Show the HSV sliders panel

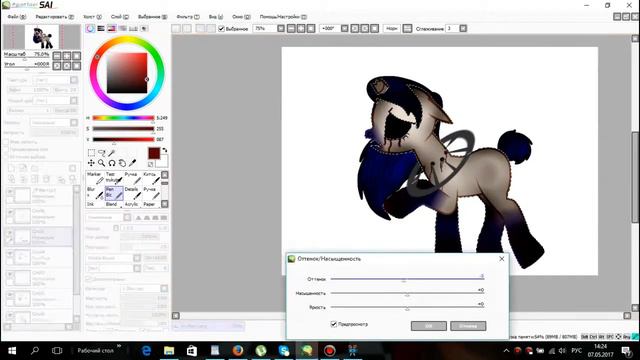coord(111,29)
